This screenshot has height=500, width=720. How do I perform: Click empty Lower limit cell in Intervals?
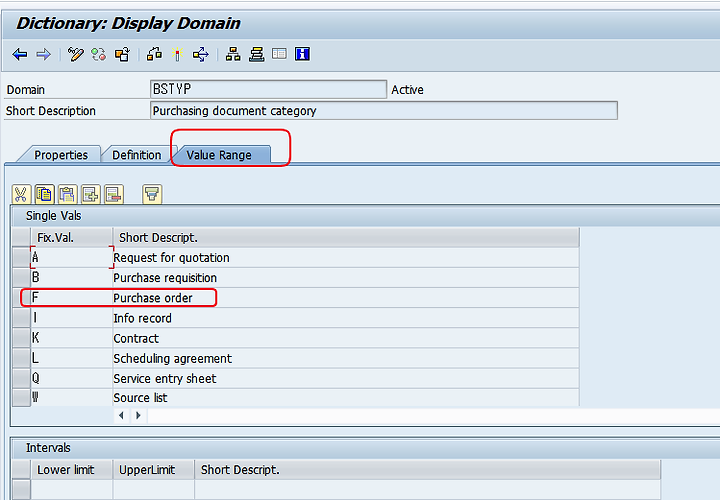pos(72,489)
